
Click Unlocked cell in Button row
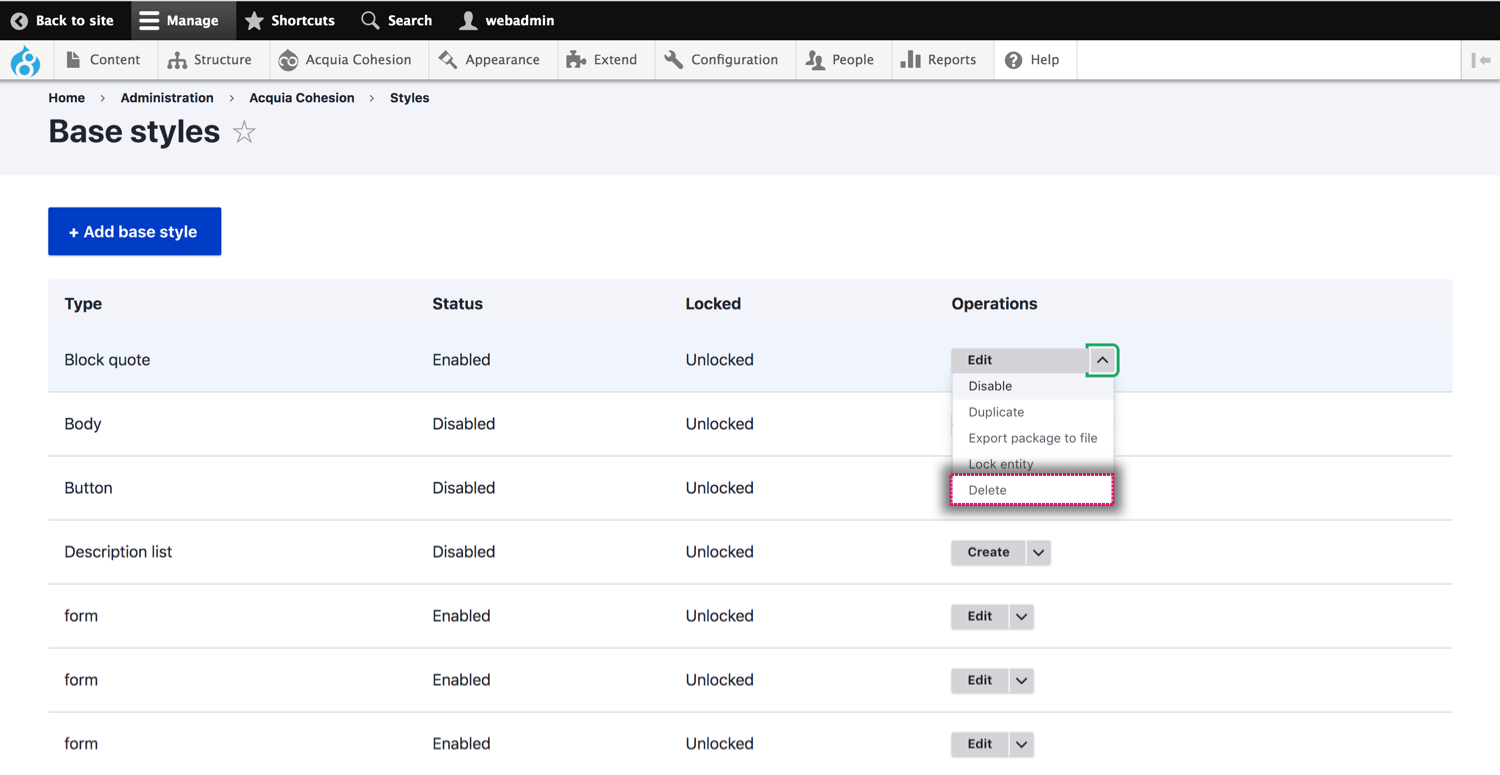[x=719, y=488]
